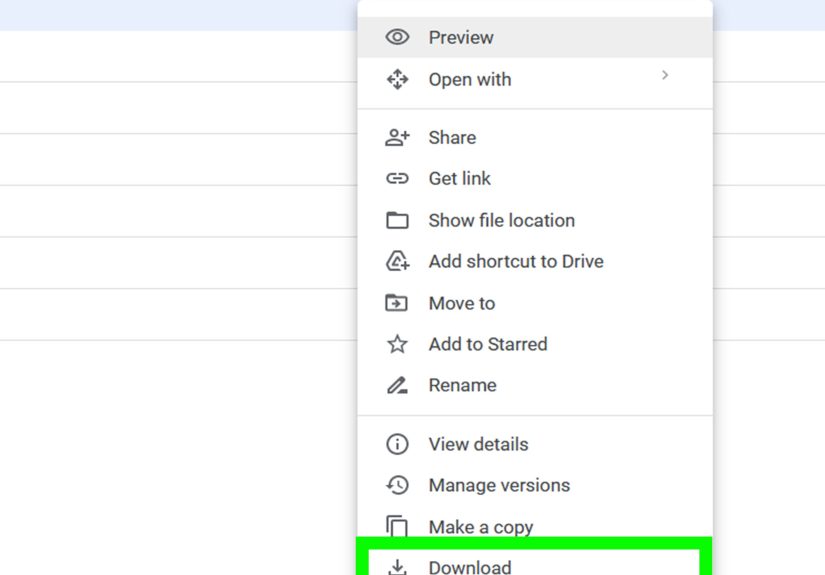
Task: Select Move to menu entry
Action: click(535, 303)
